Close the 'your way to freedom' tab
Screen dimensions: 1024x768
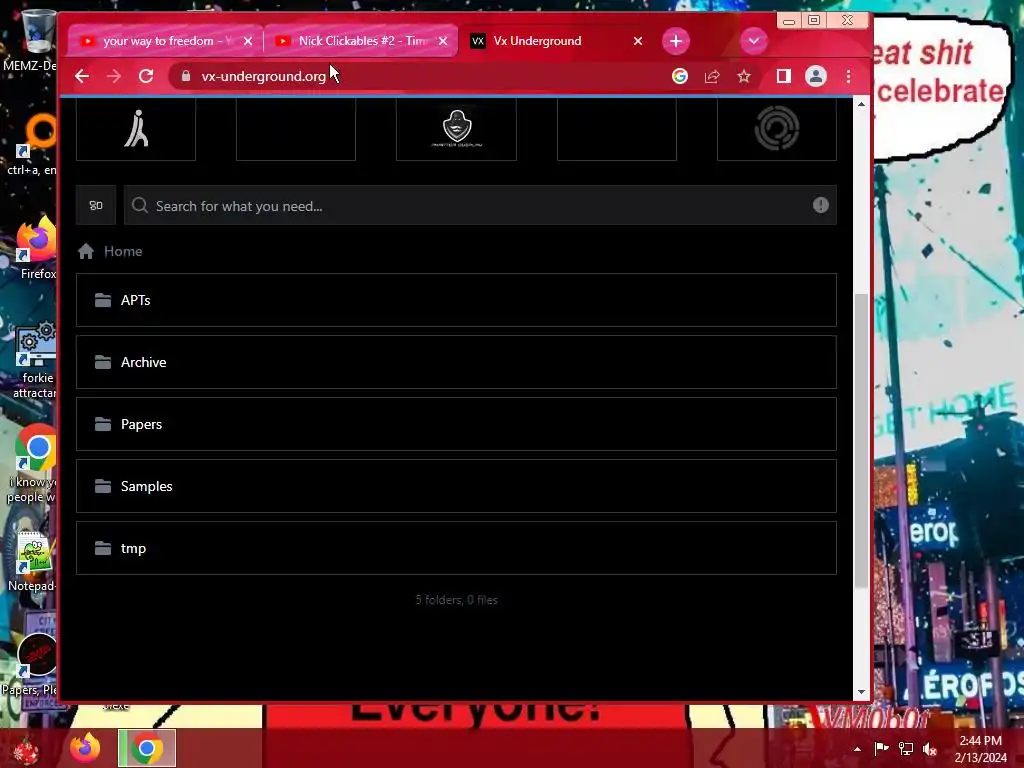[x=248, y=41]
